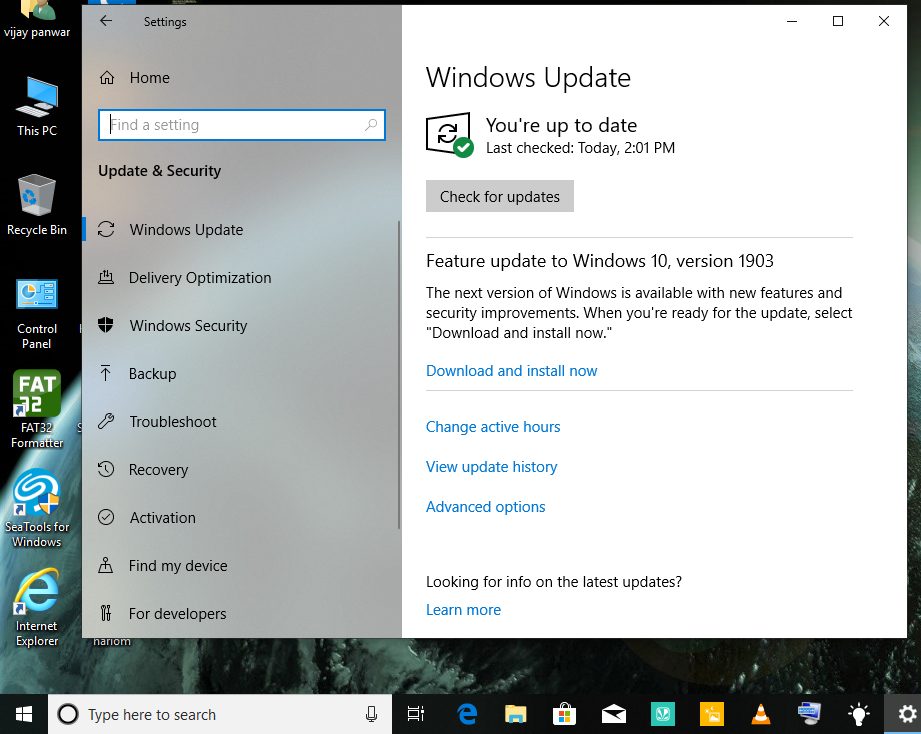
Task: Open the yellow Photos app icon in taskbar
Action: [712, 714]
